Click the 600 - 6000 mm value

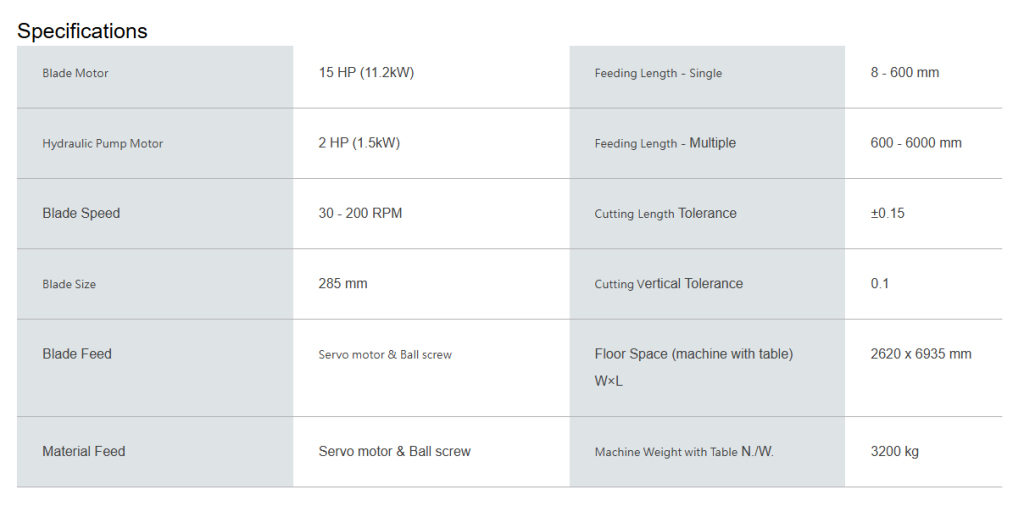pos(916,143)
